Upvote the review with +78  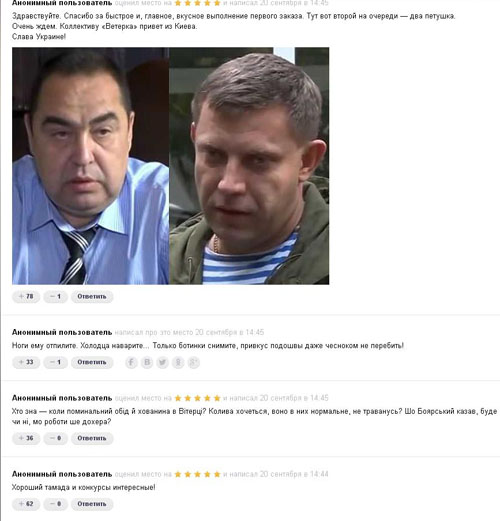26,296
